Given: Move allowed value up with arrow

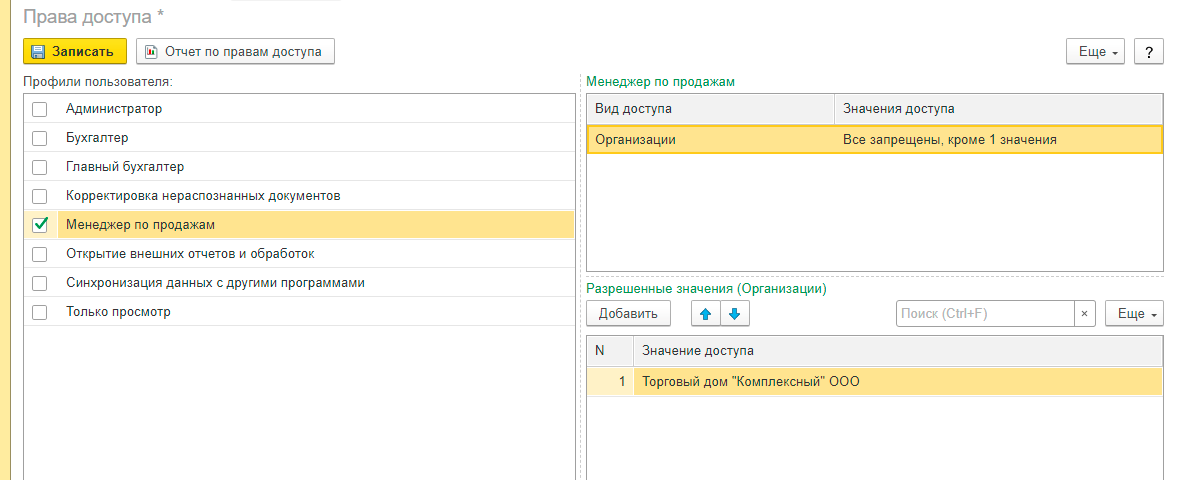Looking at the screenshot, I should point(705,314).
